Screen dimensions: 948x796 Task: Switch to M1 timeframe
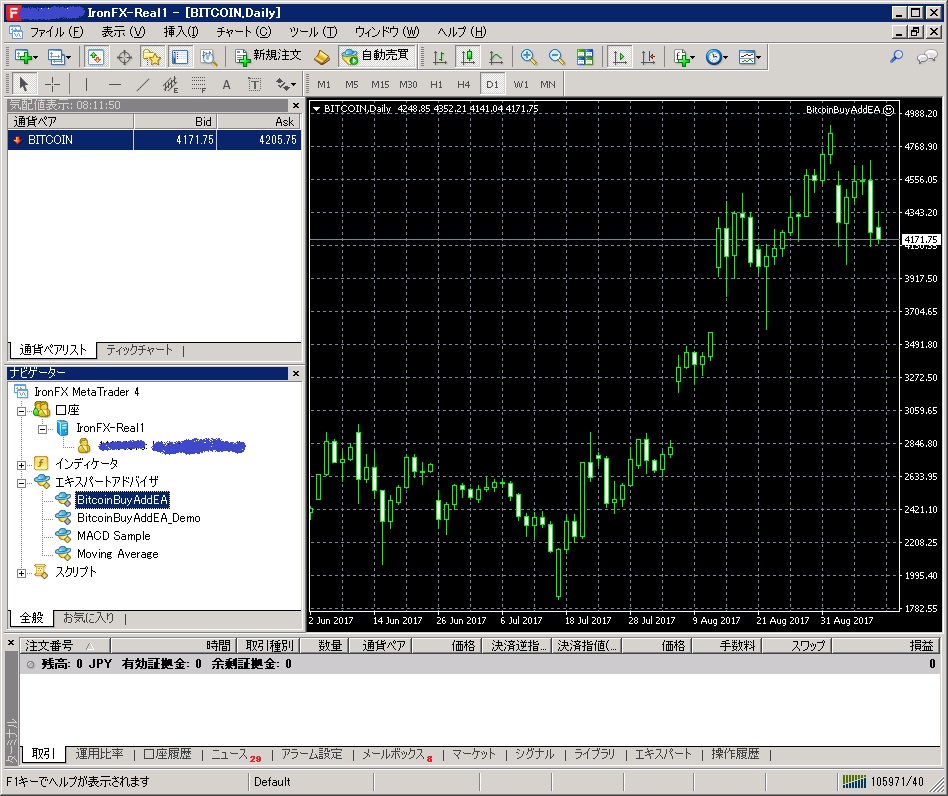coord(323,85)
